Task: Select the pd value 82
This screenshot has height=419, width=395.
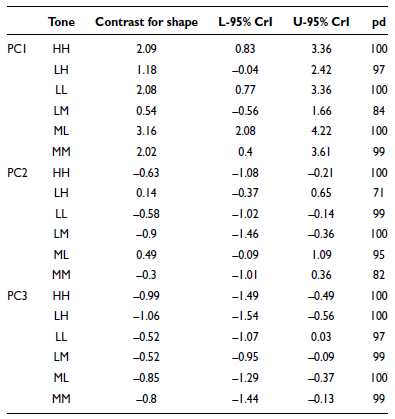Action: click(379, 275)
